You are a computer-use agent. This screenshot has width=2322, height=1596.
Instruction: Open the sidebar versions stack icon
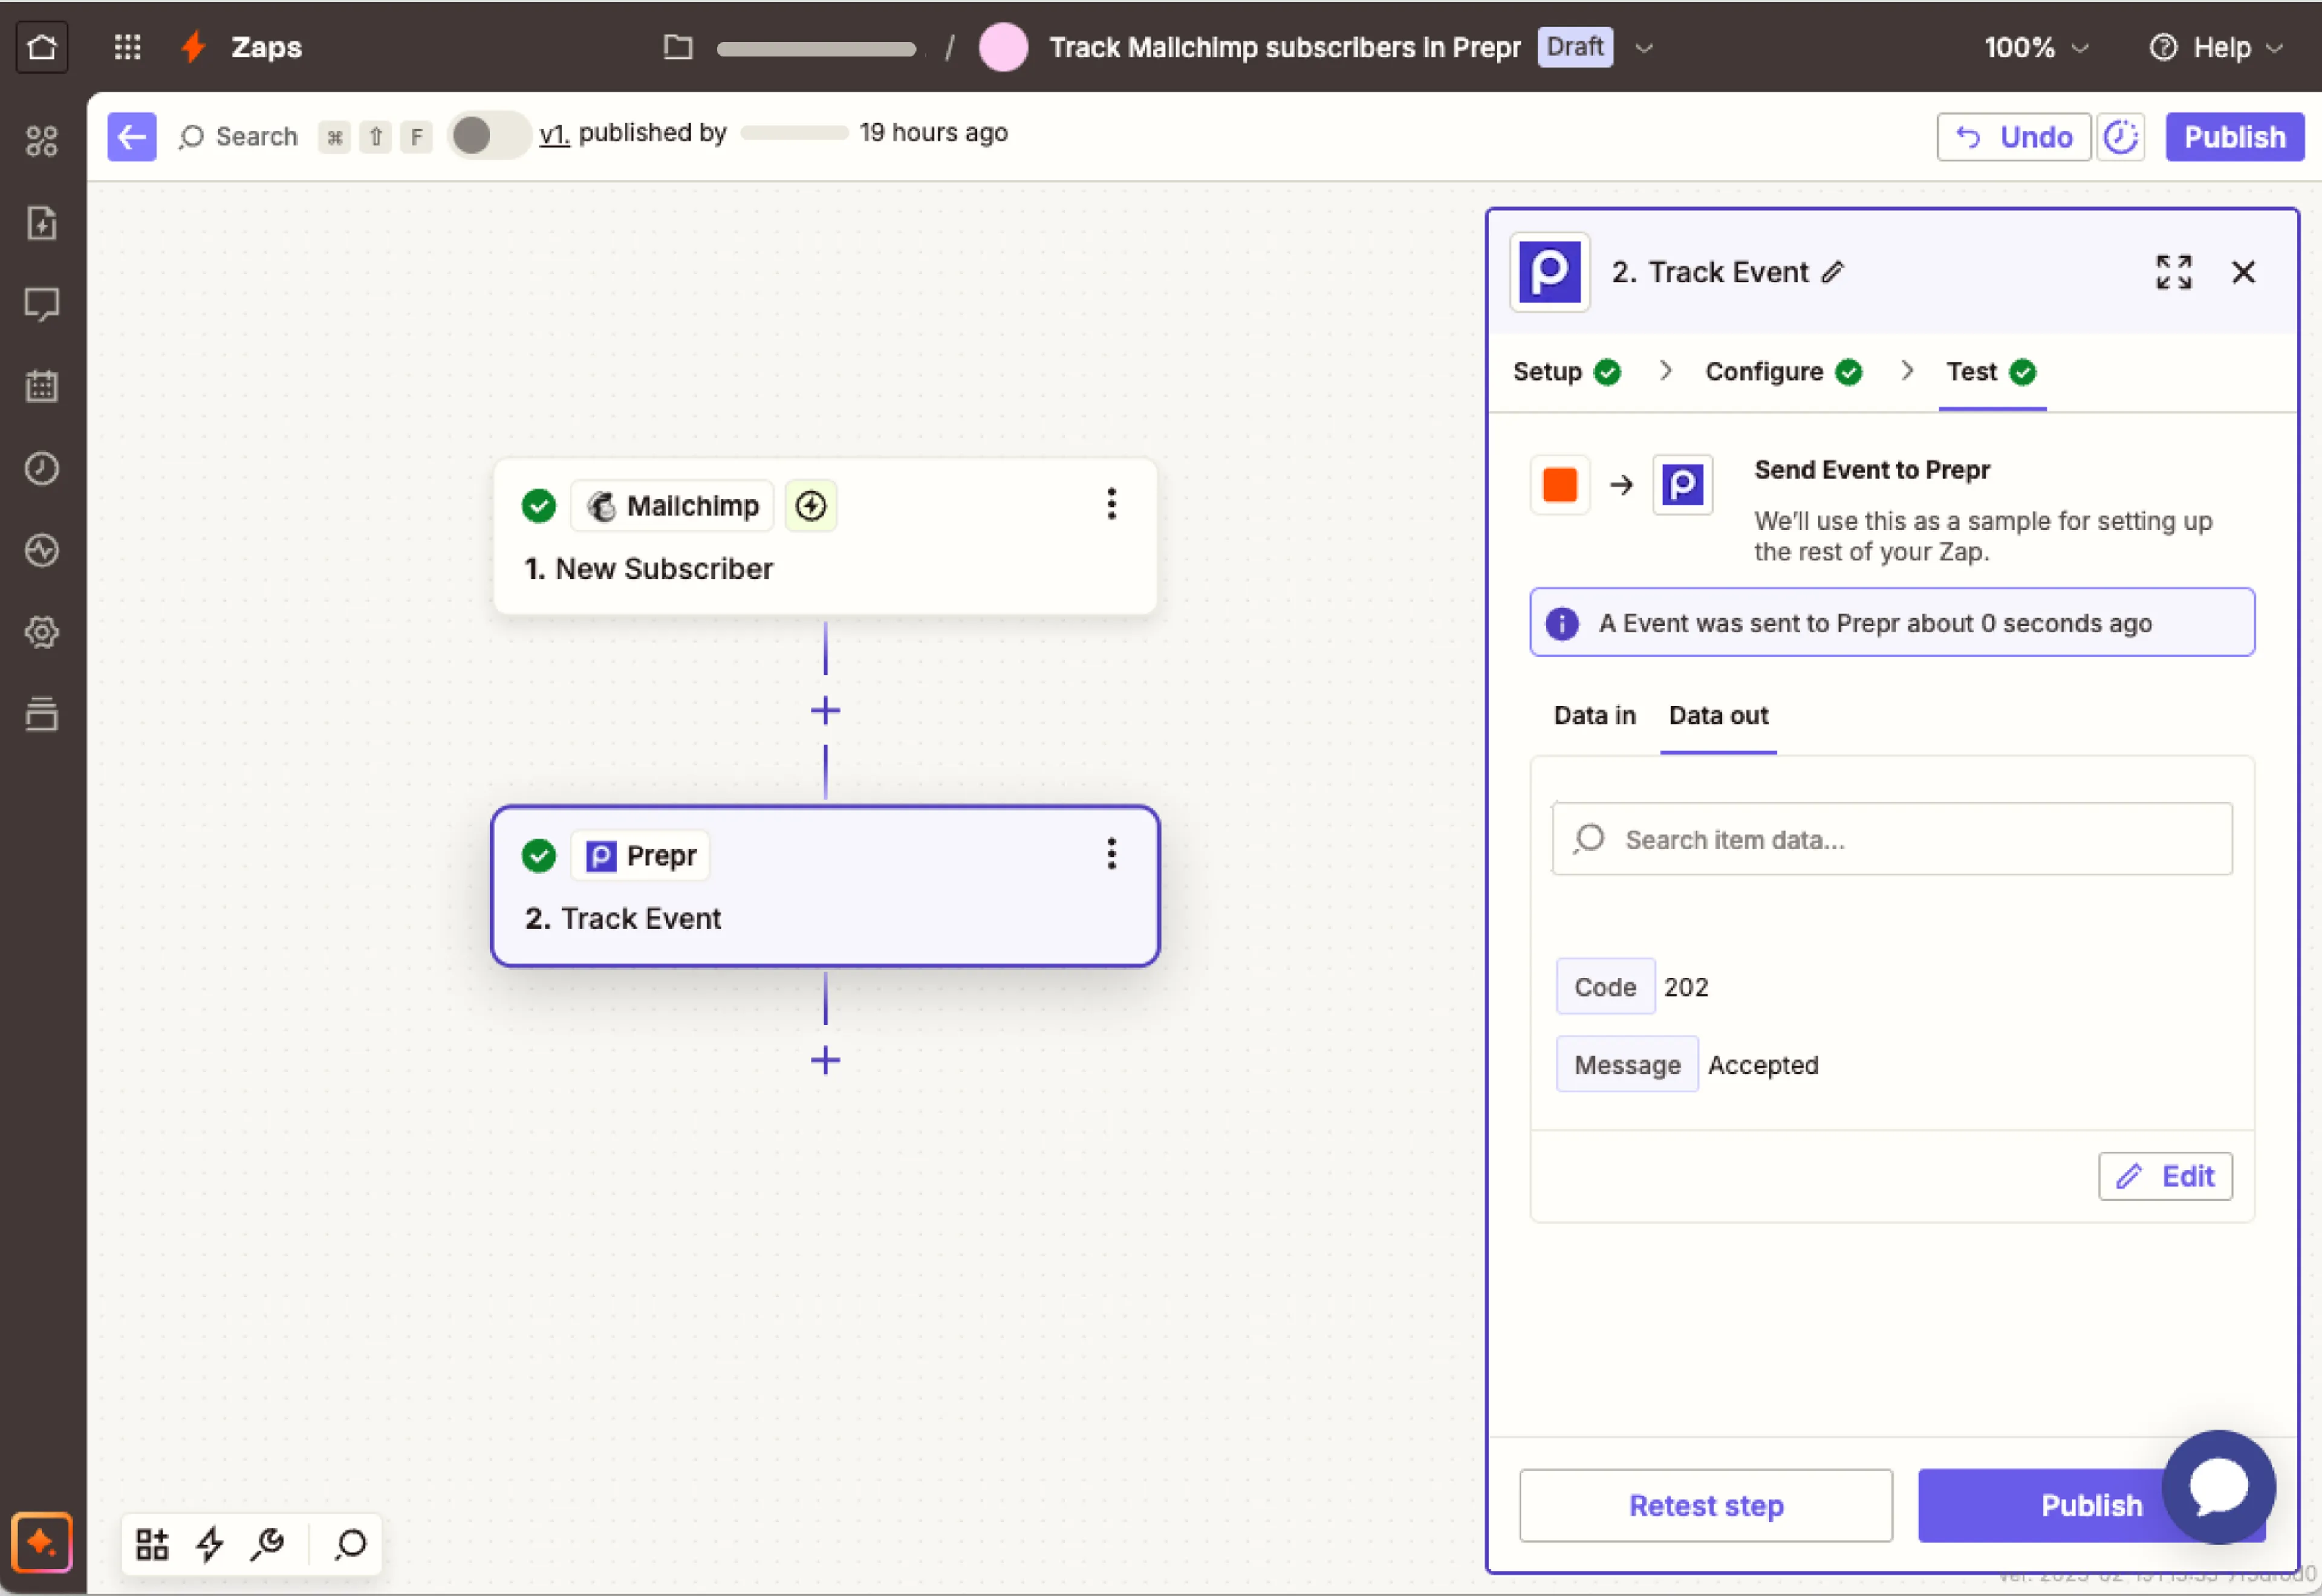click(42, 714)
